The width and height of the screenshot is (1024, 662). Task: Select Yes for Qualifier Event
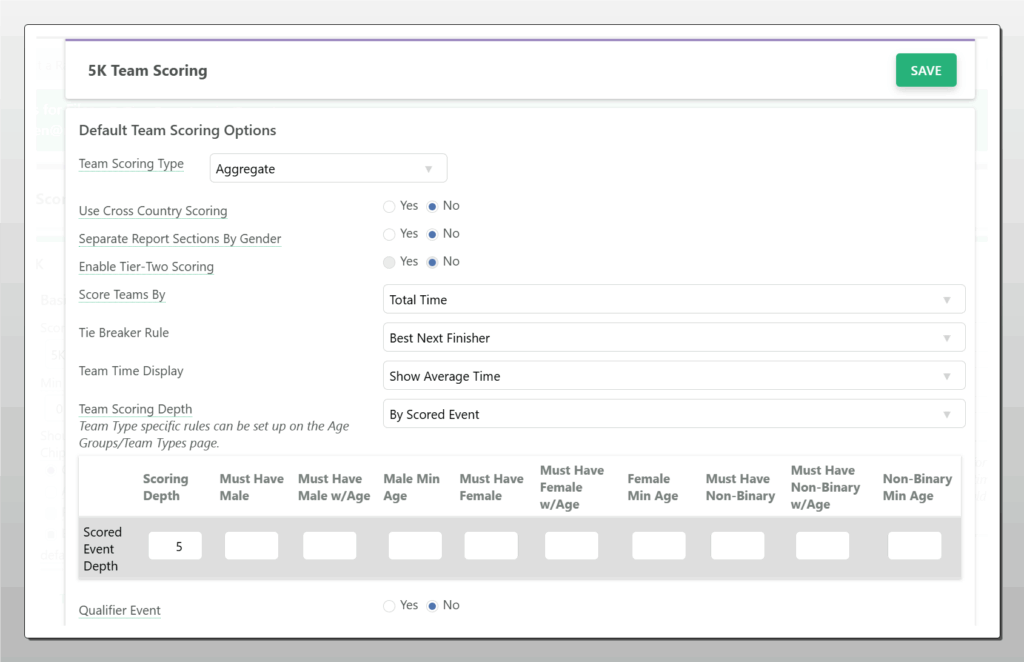click(389, 606)
